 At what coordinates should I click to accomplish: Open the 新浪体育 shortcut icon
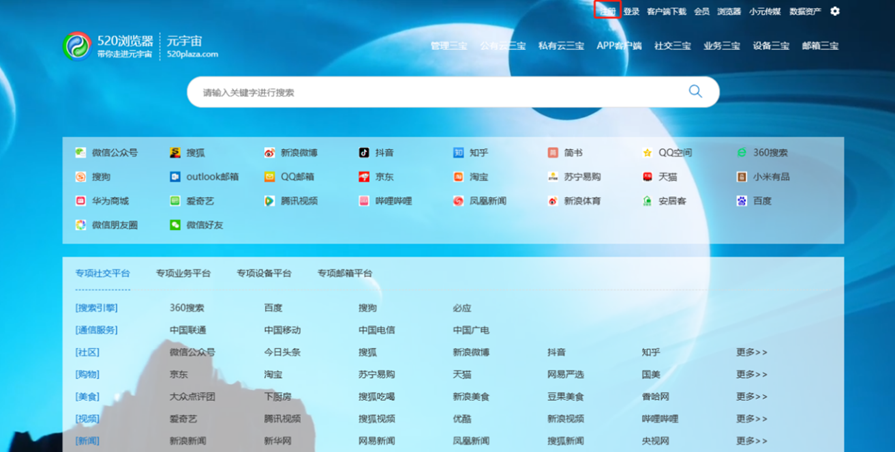click(x=553, y=201)
